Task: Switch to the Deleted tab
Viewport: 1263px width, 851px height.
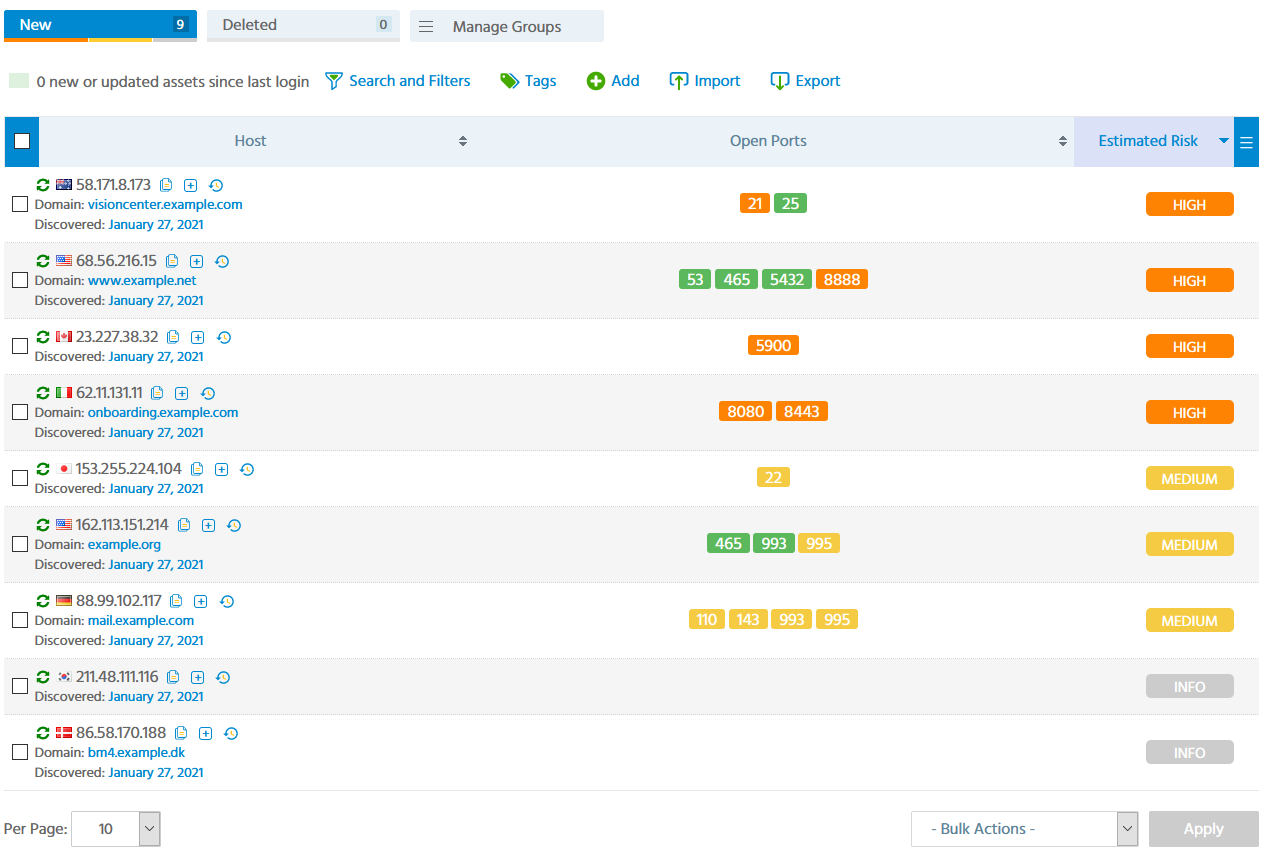Action: pos(303,25)
